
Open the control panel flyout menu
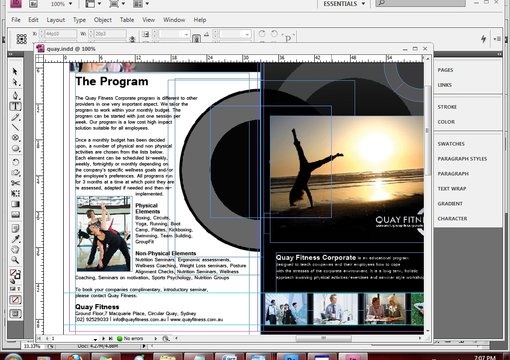[x=497, y=39]
